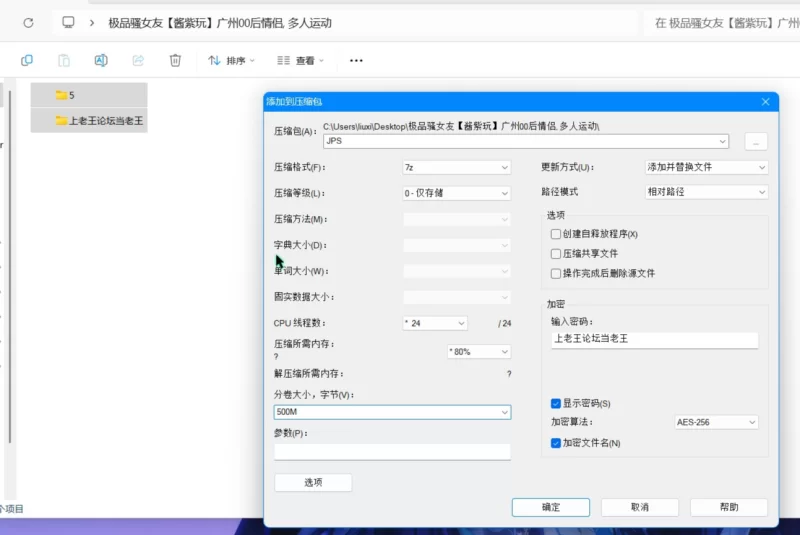This screenshot has width=800, height=535.
Task: Open the 路径模式 相对路径 dropdown
Action: [x=706, y=192]
